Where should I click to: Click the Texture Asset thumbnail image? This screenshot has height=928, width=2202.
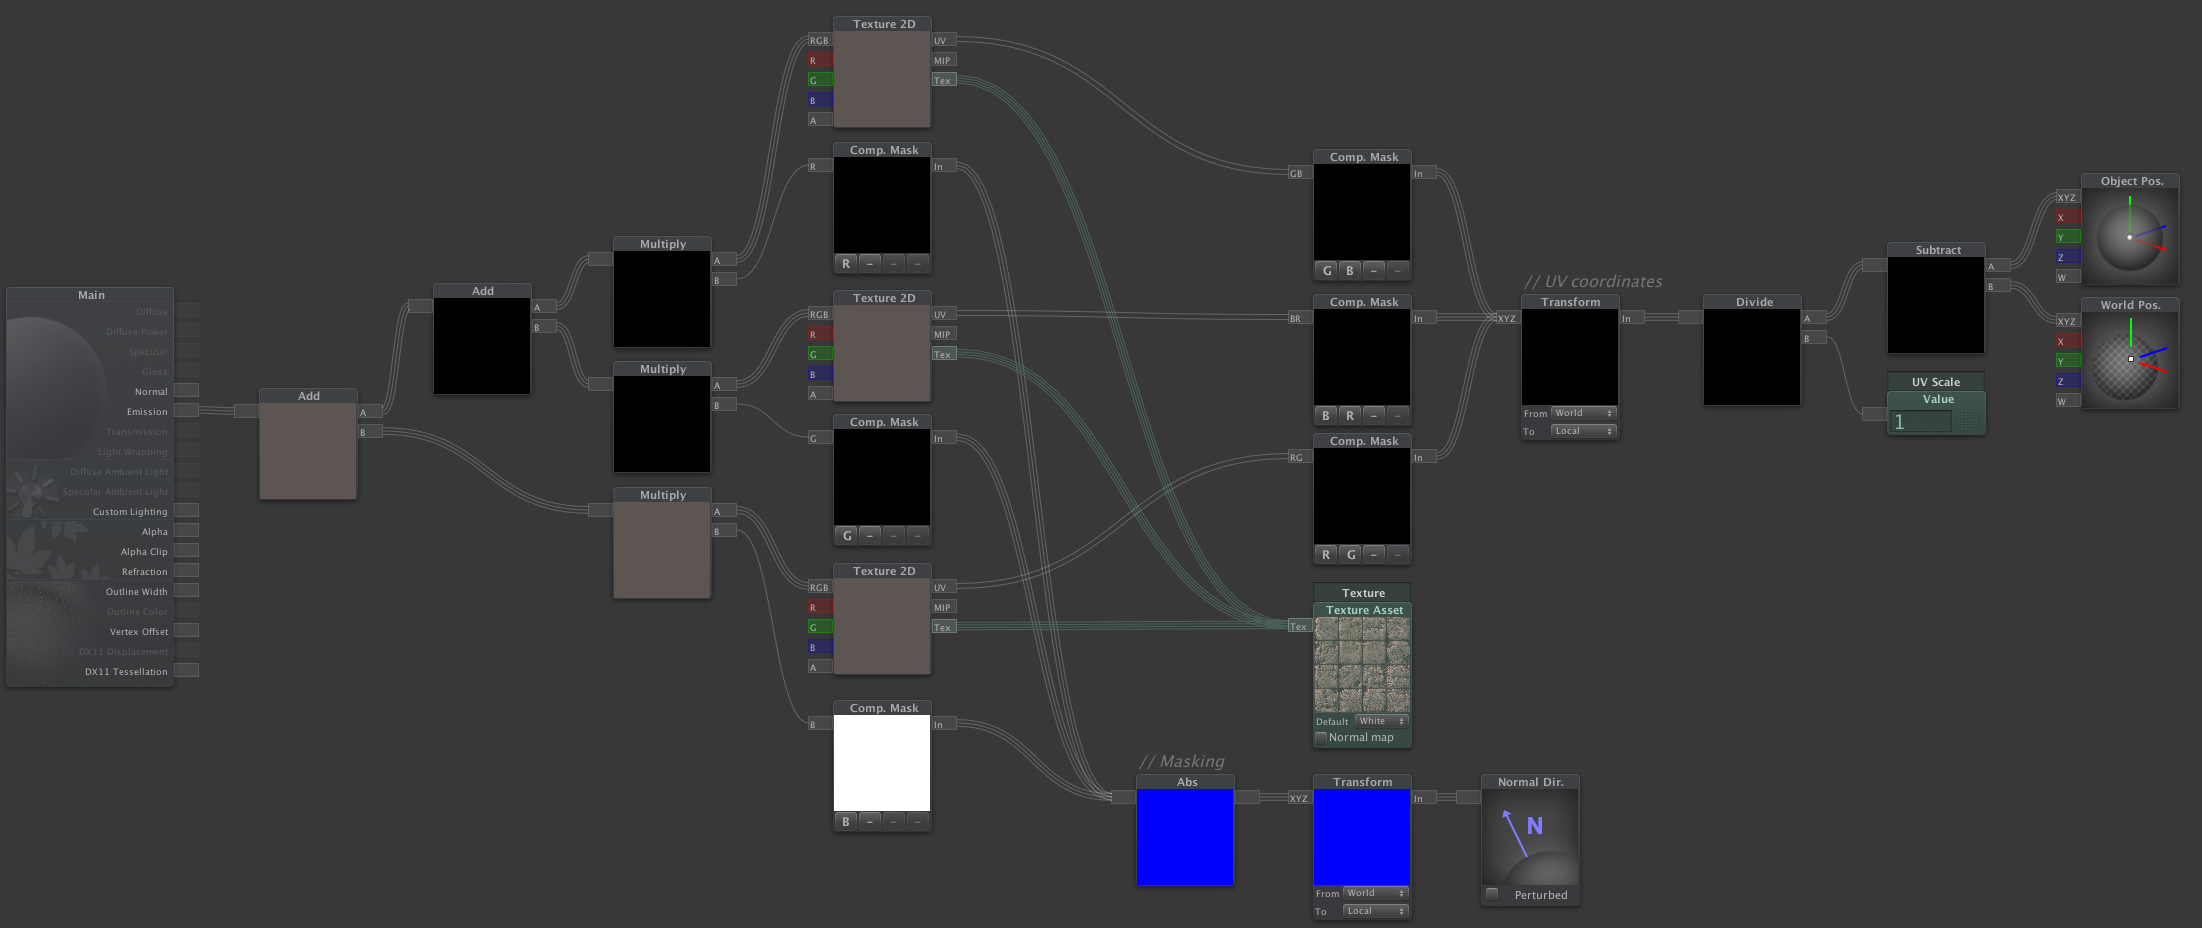click(x=1362, y=664)
